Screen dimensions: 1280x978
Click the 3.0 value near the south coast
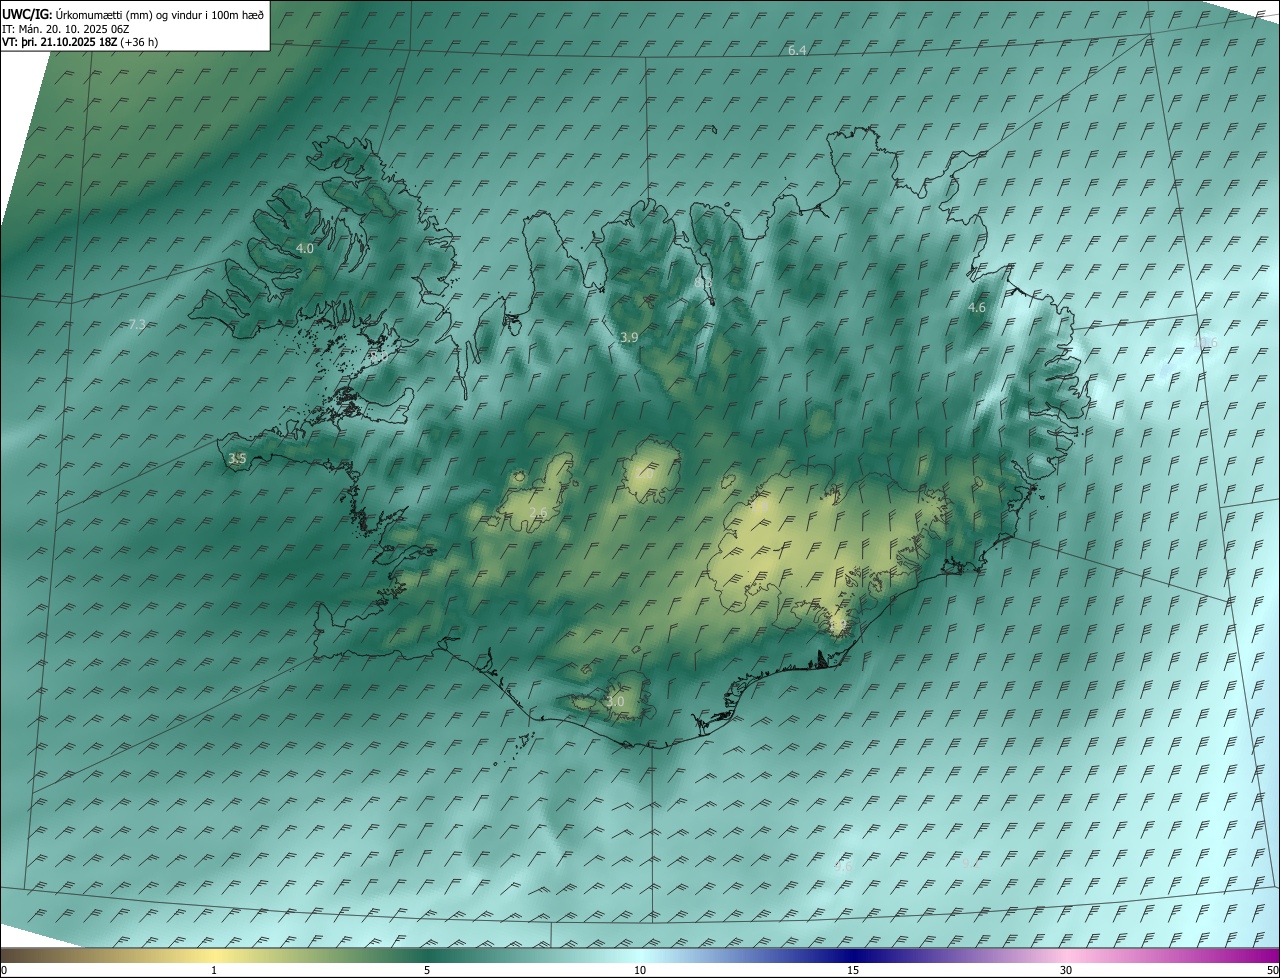click(615, 702)
